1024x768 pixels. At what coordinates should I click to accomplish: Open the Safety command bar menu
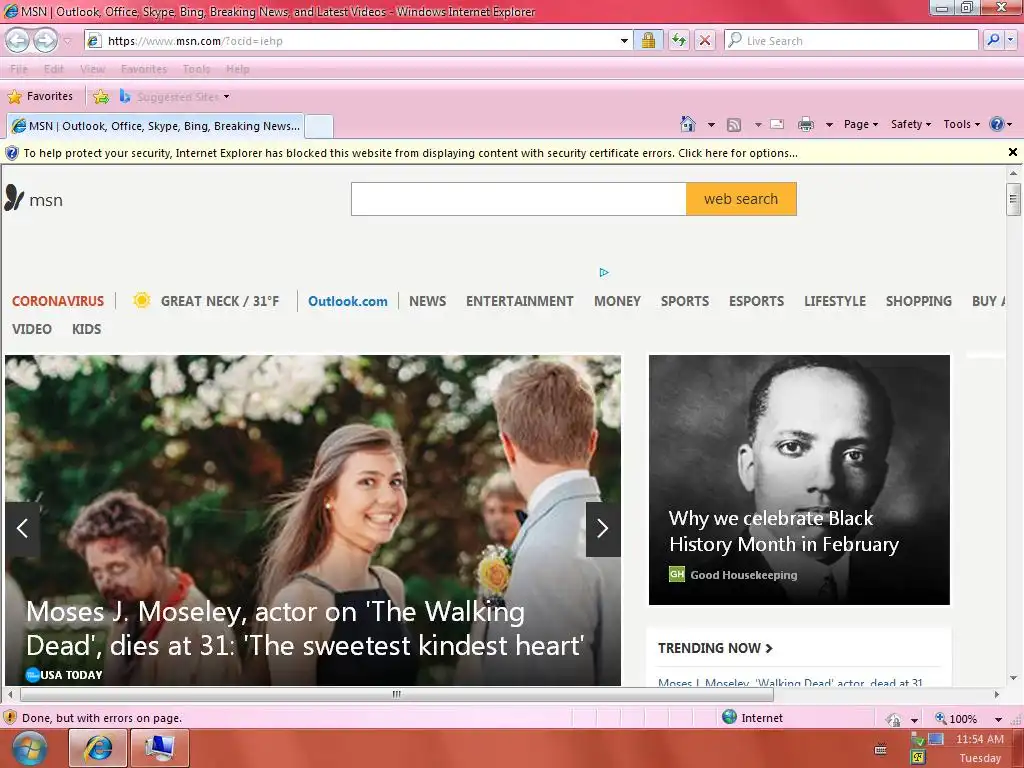(911, 124)
